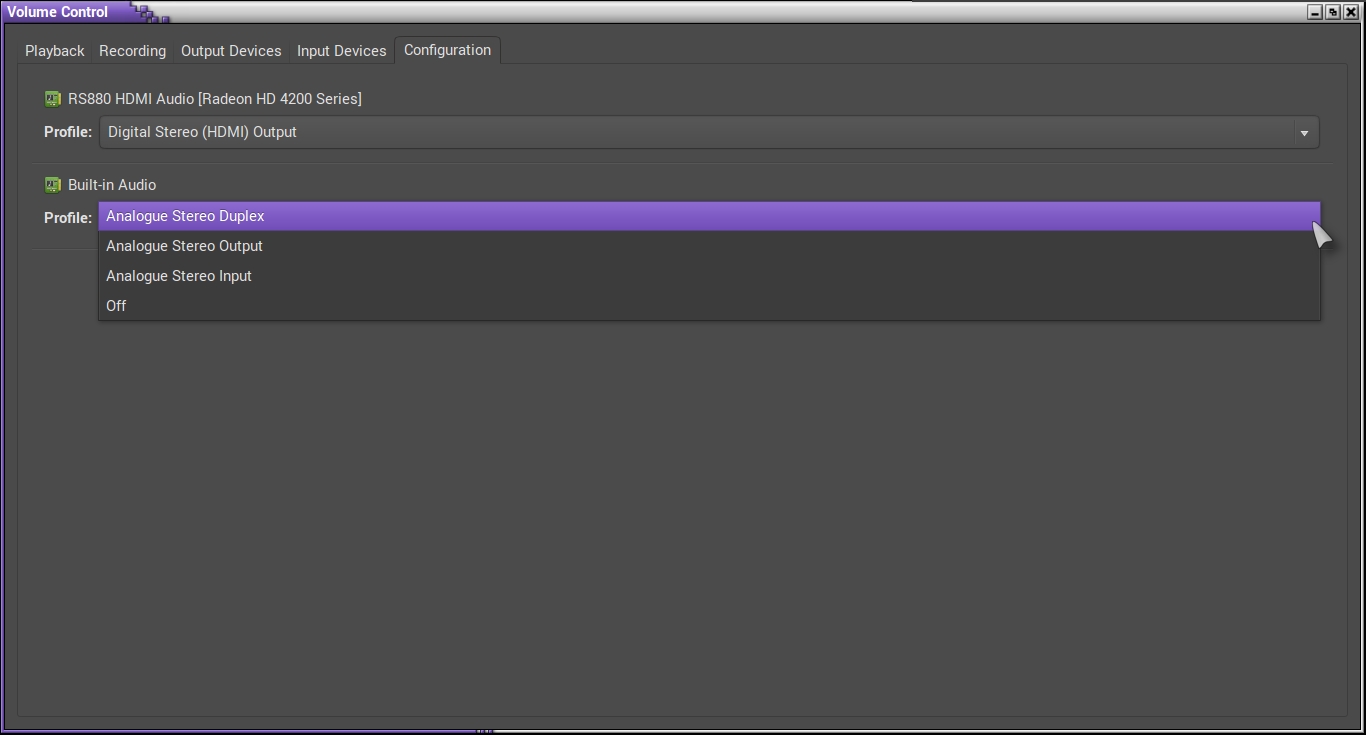Click the Built-in Audio device name

112,185
